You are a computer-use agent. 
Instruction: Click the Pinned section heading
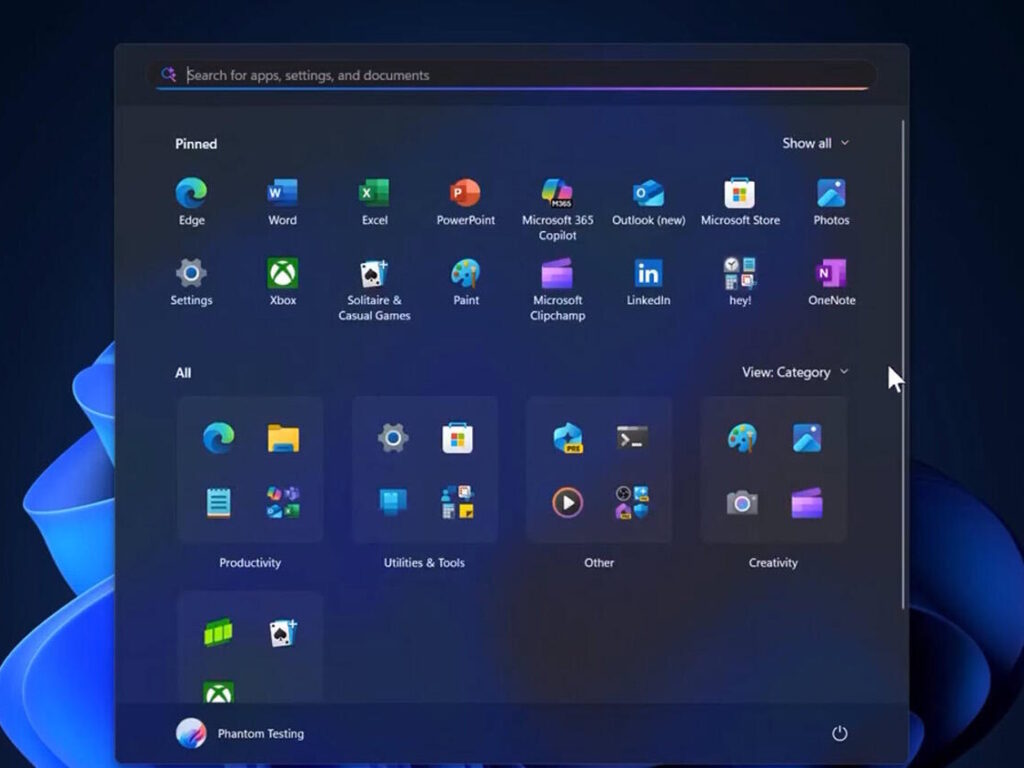coord(196,144)
